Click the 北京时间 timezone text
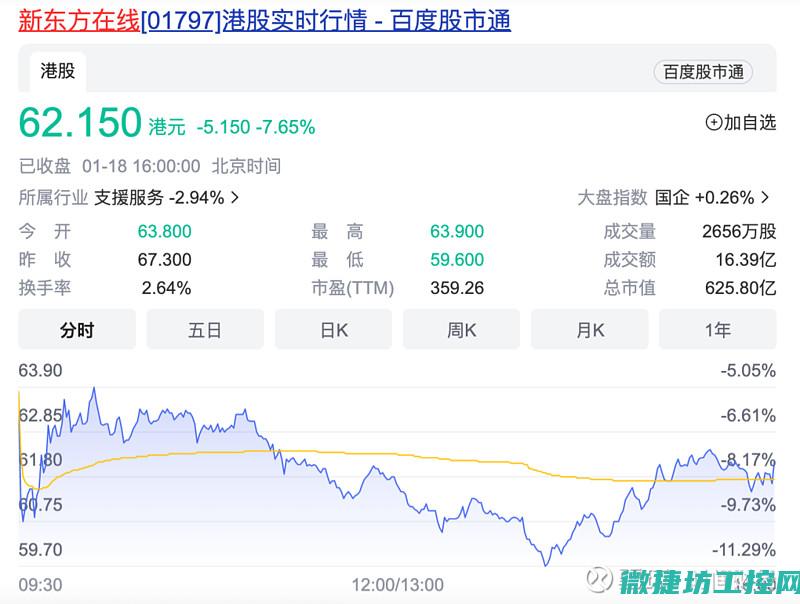800x604 pixels. [246, 166]
